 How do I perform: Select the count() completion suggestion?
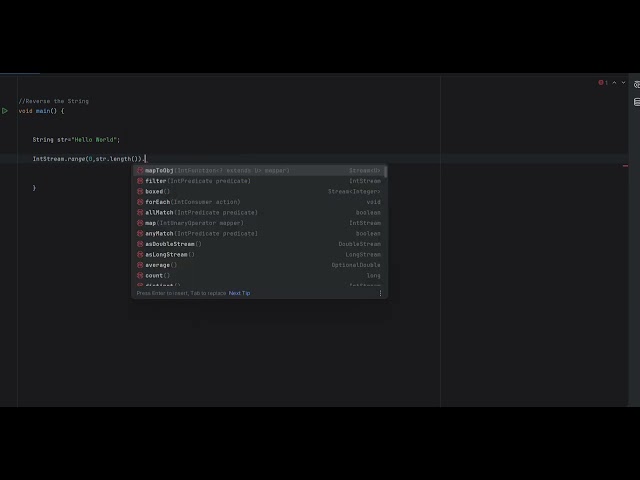(x=157, y=275)
